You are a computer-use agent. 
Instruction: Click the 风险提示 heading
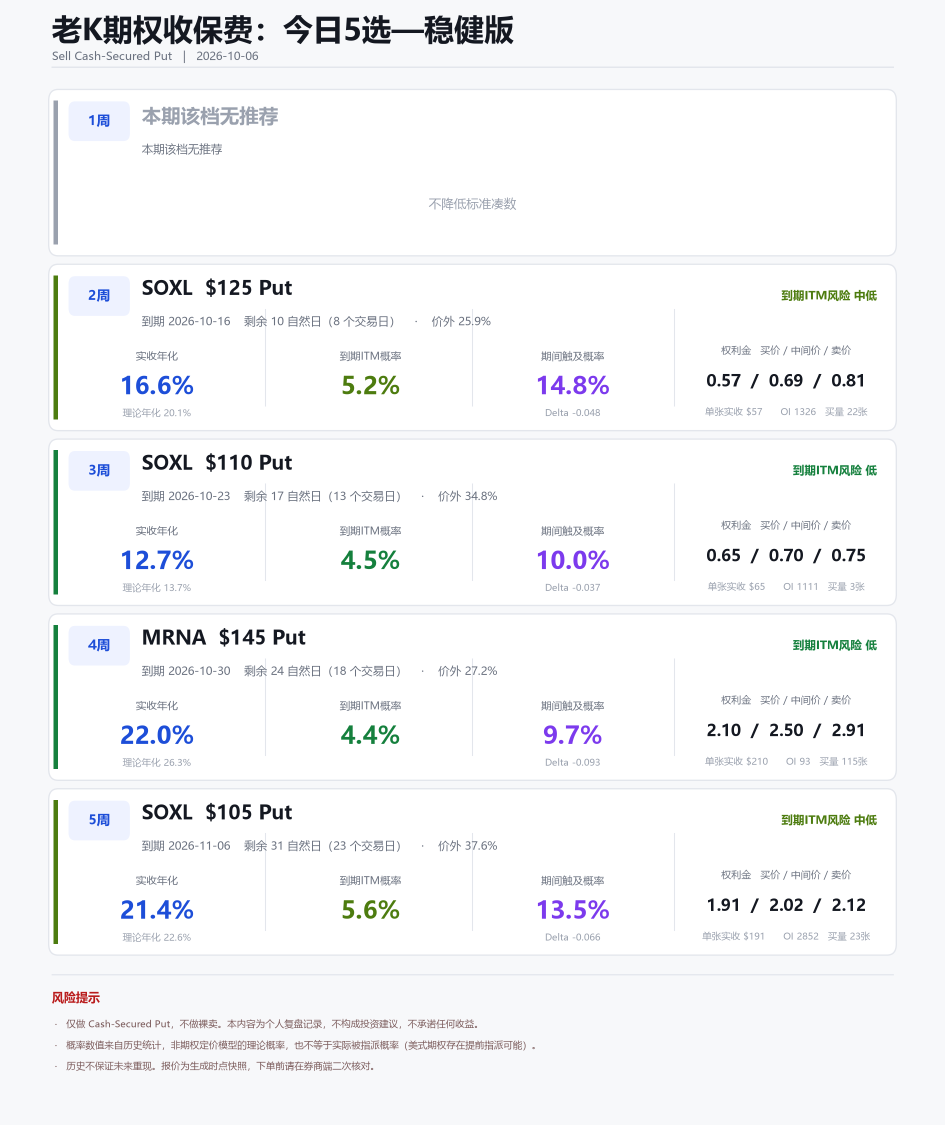[75, 998]
